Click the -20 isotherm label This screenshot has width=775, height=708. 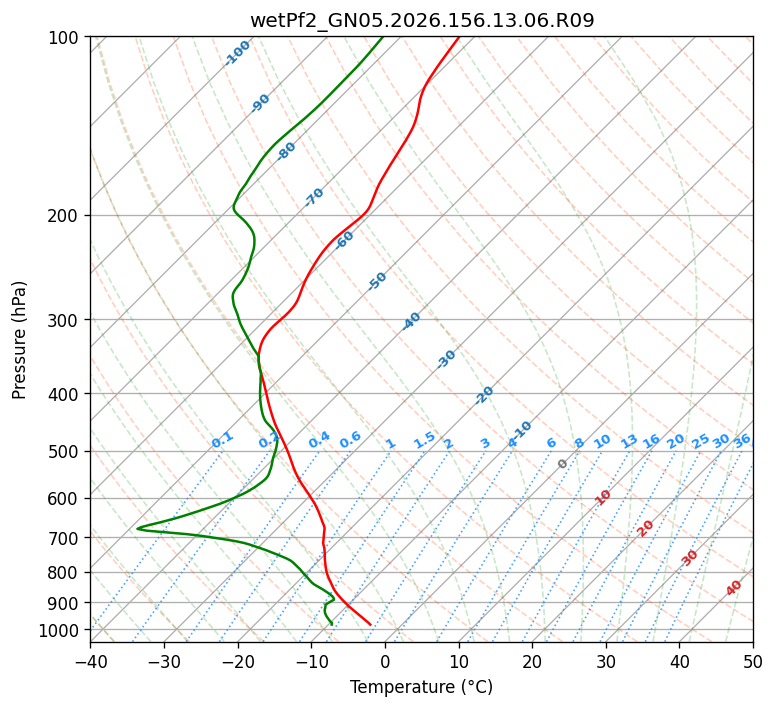484,395
